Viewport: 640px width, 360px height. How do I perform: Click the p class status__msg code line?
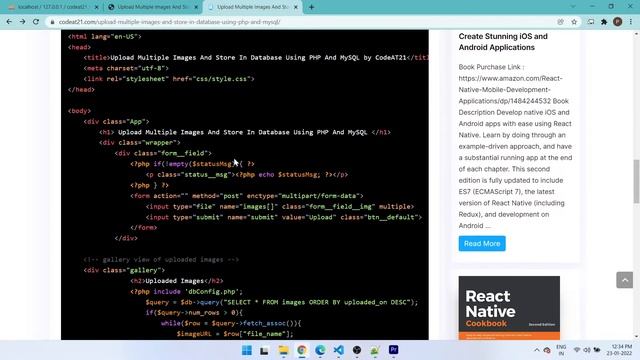pyautogui.click(x=247, y=174)
